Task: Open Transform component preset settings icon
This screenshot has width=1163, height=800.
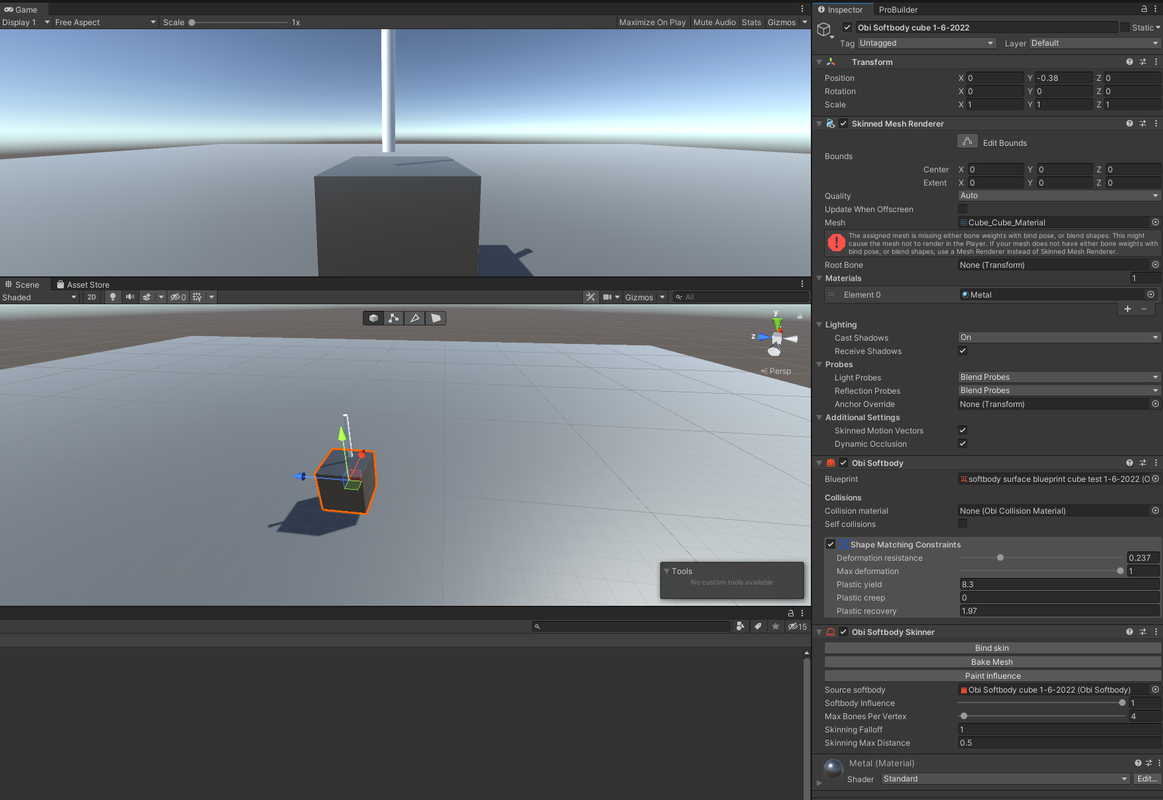Action: pos(1143,62)
